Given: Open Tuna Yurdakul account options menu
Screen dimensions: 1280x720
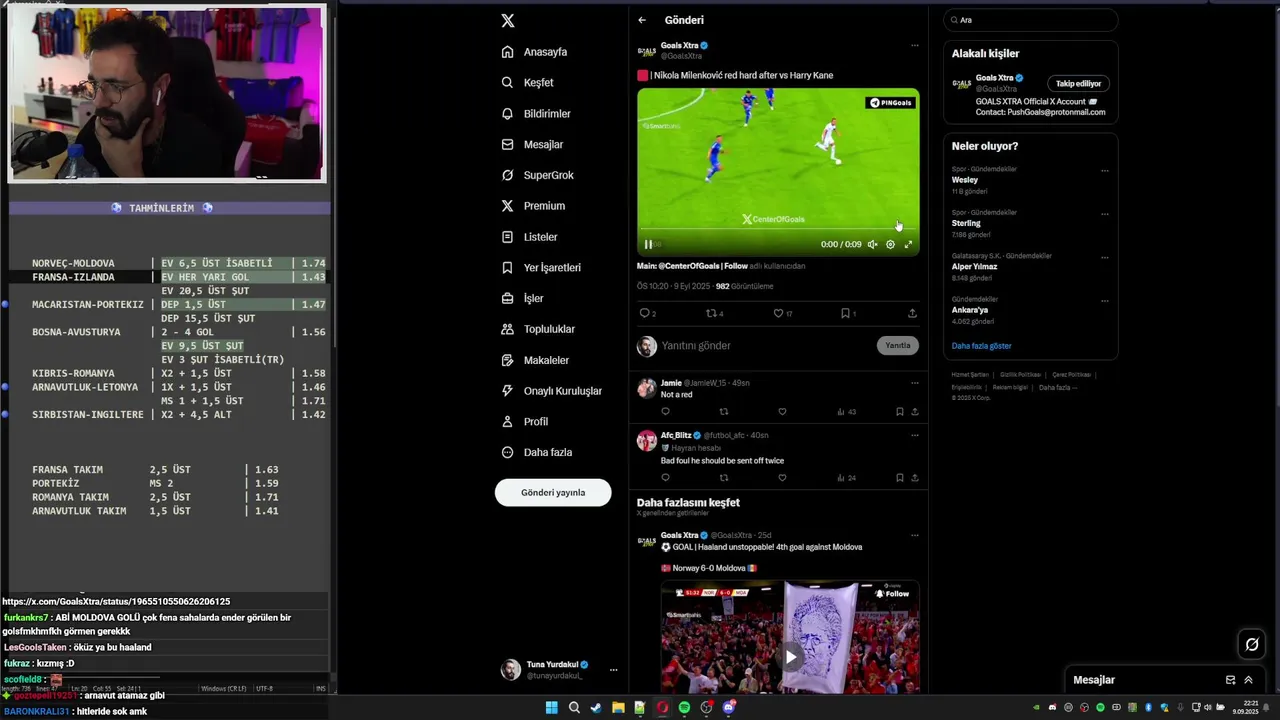Looking at the screenshot, I should pos(613,670).
